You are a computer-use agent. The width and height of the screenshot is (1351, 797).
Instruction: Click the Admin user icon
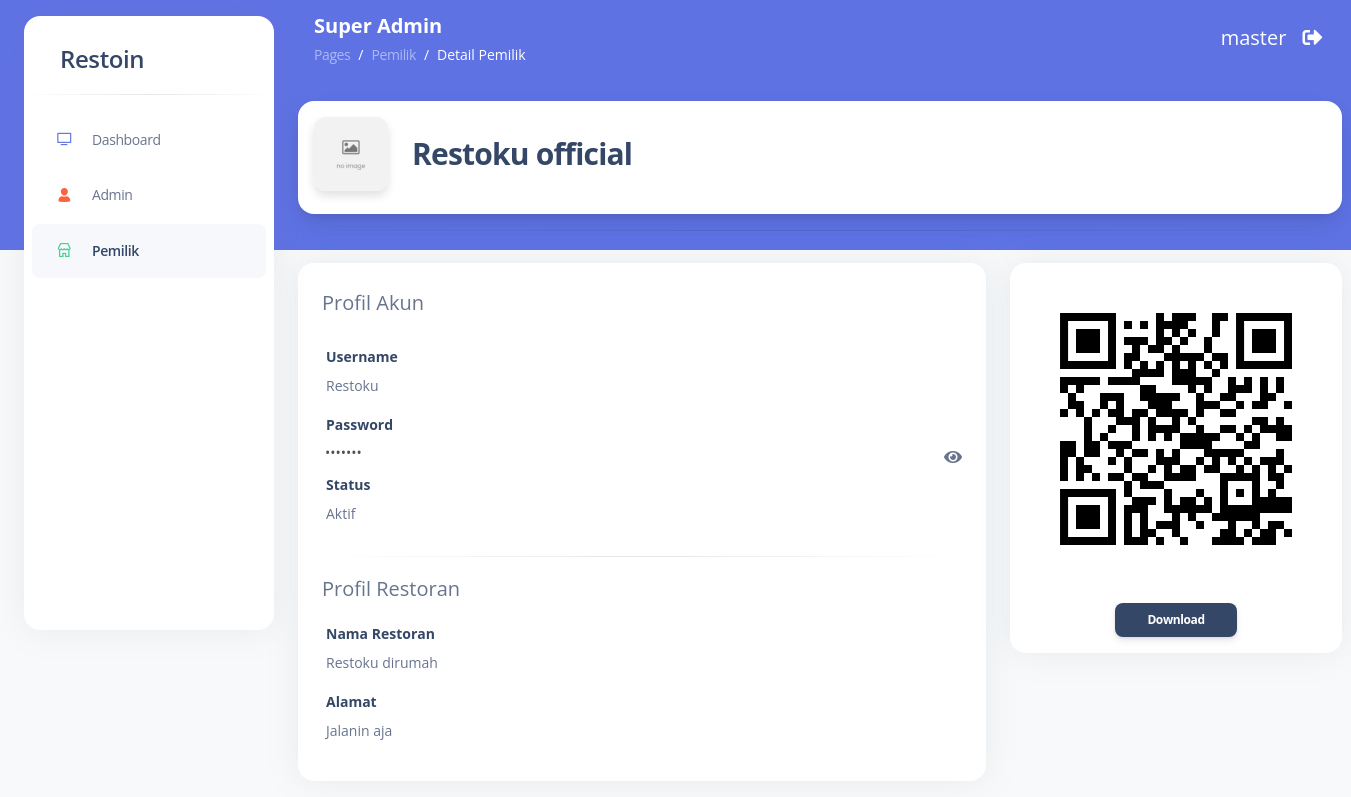coord(64,195)
